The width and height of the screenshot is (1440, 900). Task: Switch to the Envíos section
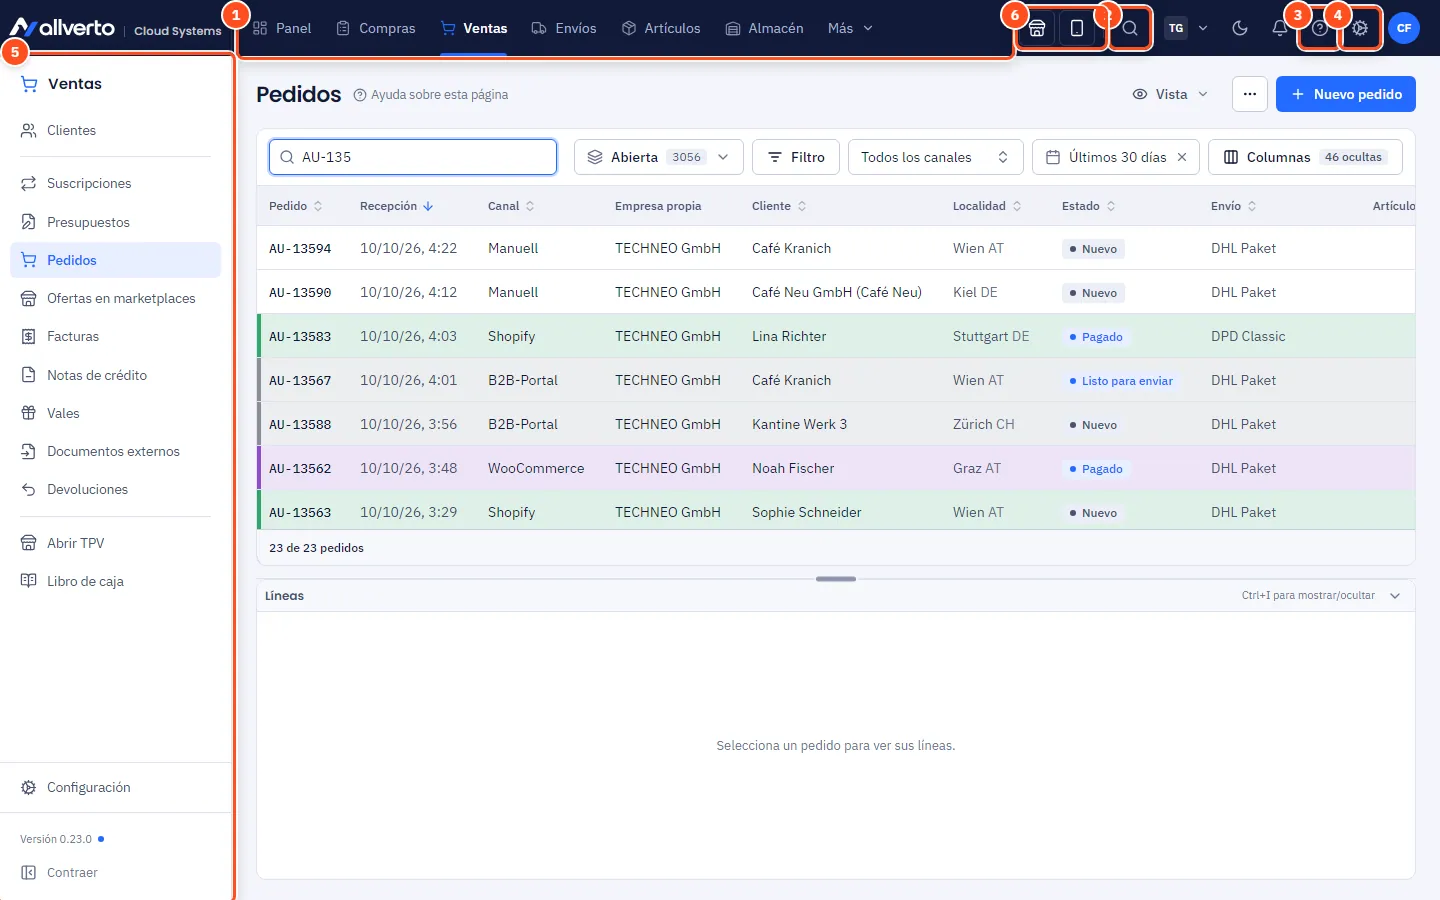(x=564, y=28)
